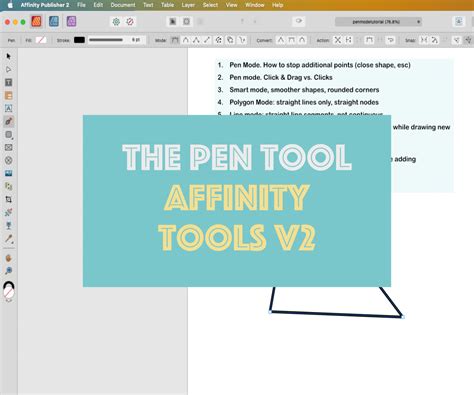474x395 pixels.
Task: Toggle the last Mode group icon
Action: [242, 40]
